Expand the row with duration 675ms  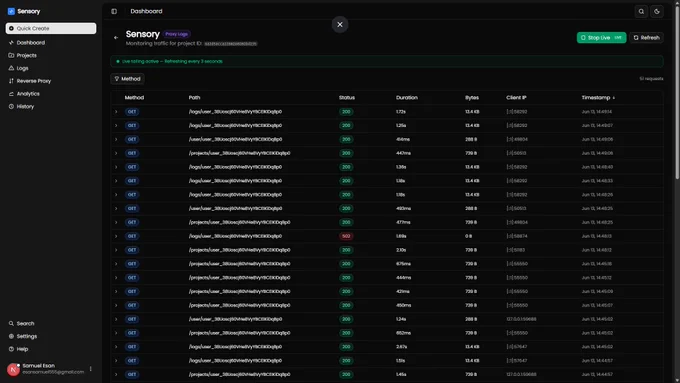click(116, 264)
